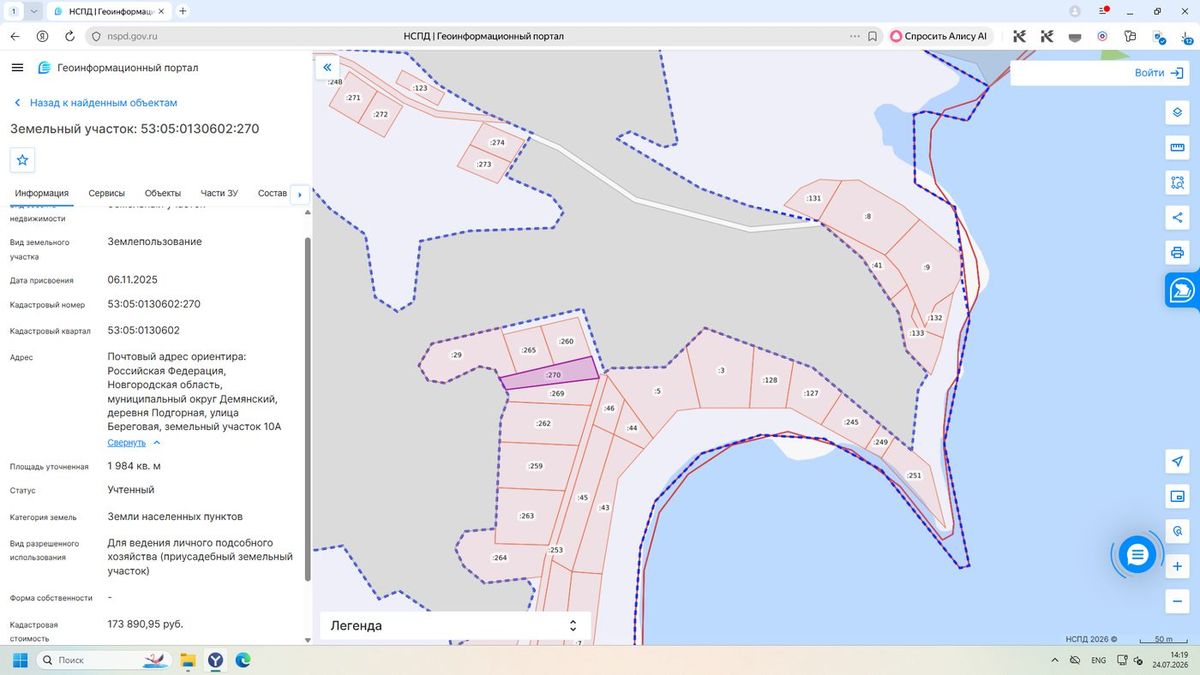
Task: Go back with the browser back arrow
Action: point(15,36)
